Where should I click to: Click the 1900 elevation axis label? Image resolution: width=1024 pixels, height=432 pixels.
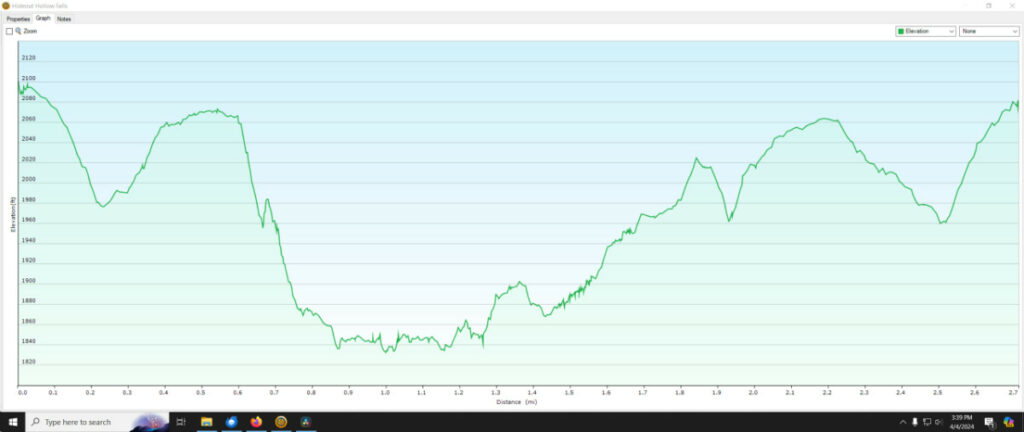pyautogui.click(x=29, y=281)
